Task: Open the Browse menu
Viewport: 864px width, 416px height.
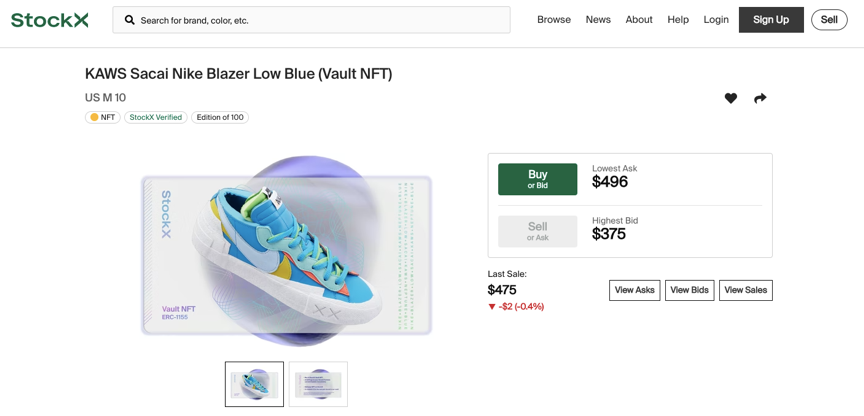Action: 554,20
